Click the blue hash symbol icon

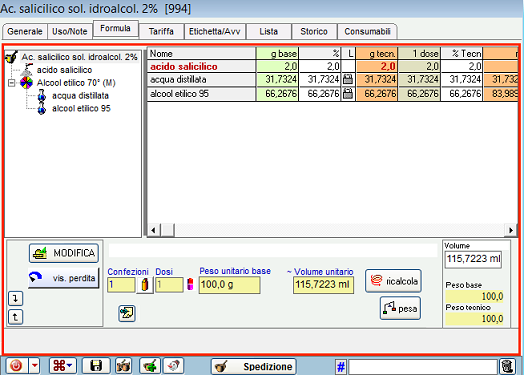(x=341, y=367)
